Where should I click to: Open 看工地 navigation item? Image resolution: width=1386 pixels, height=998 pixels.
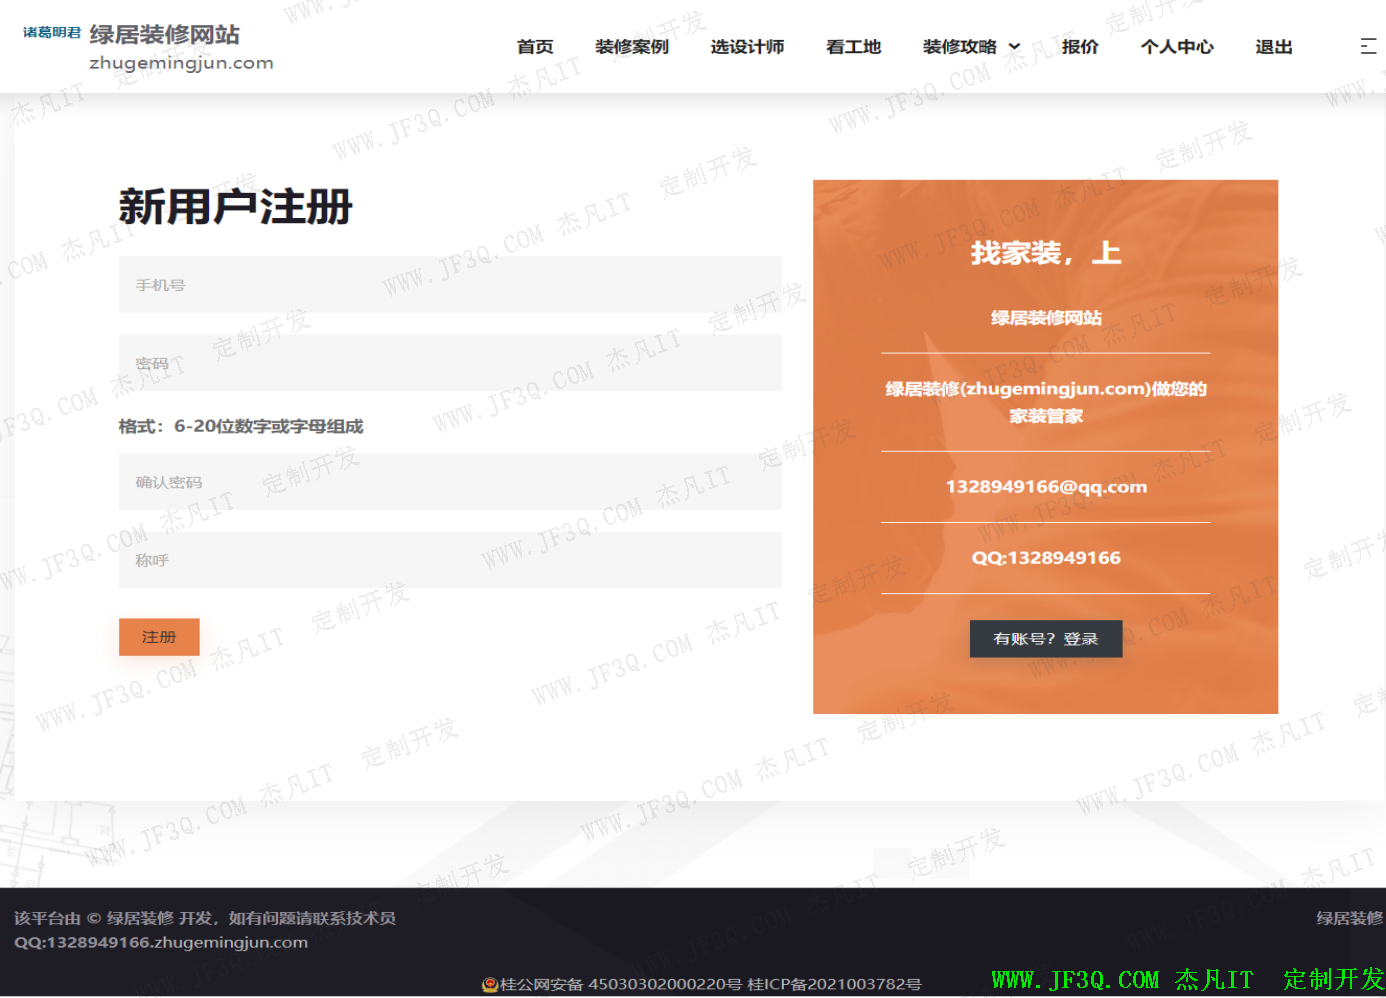coord(853,47)
